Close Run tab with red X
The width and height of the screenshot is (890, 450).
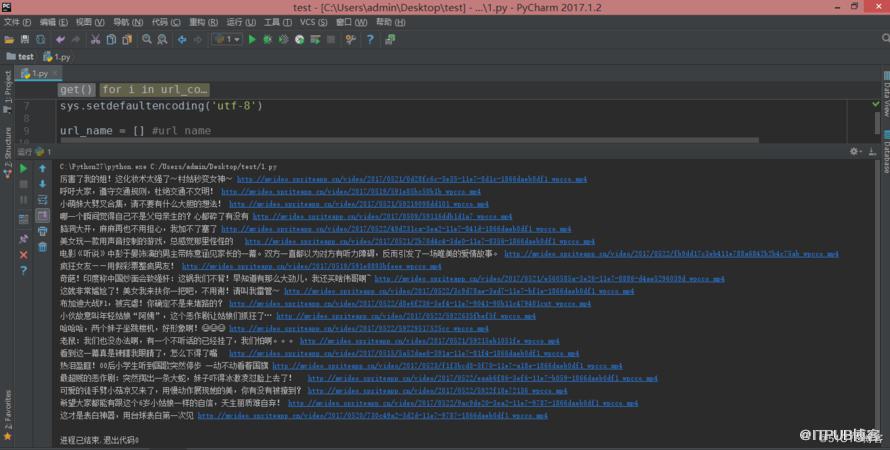[x=23, y=255]
